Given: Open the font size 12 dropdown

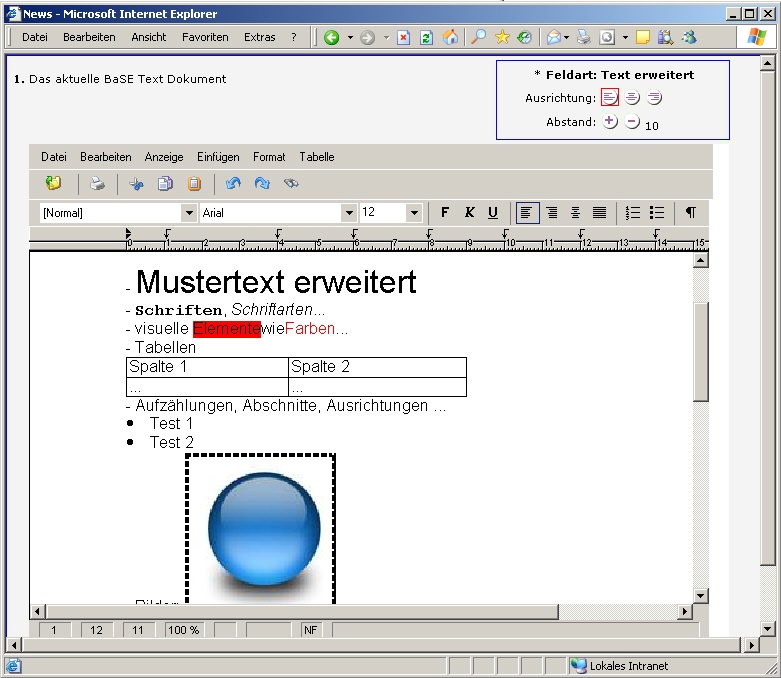Looking at the screenshot, I should (x=414, y=213).
